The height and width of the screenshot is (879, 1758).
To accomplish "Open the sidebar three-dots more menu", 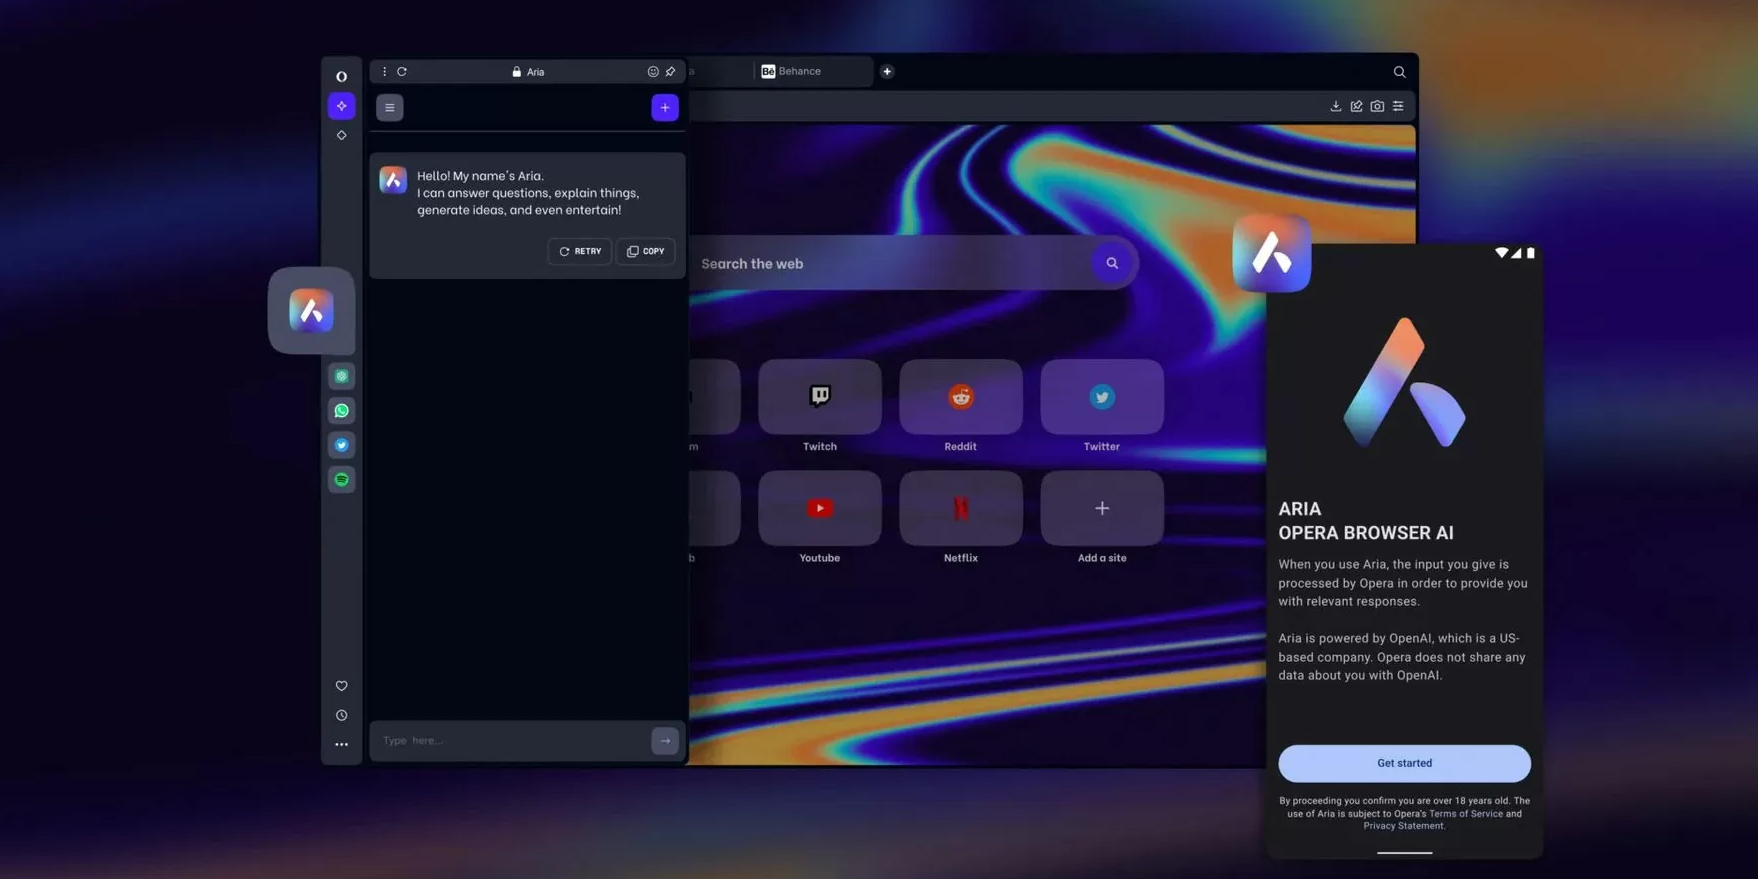I will pyautogui.click(x=341, y=745).
